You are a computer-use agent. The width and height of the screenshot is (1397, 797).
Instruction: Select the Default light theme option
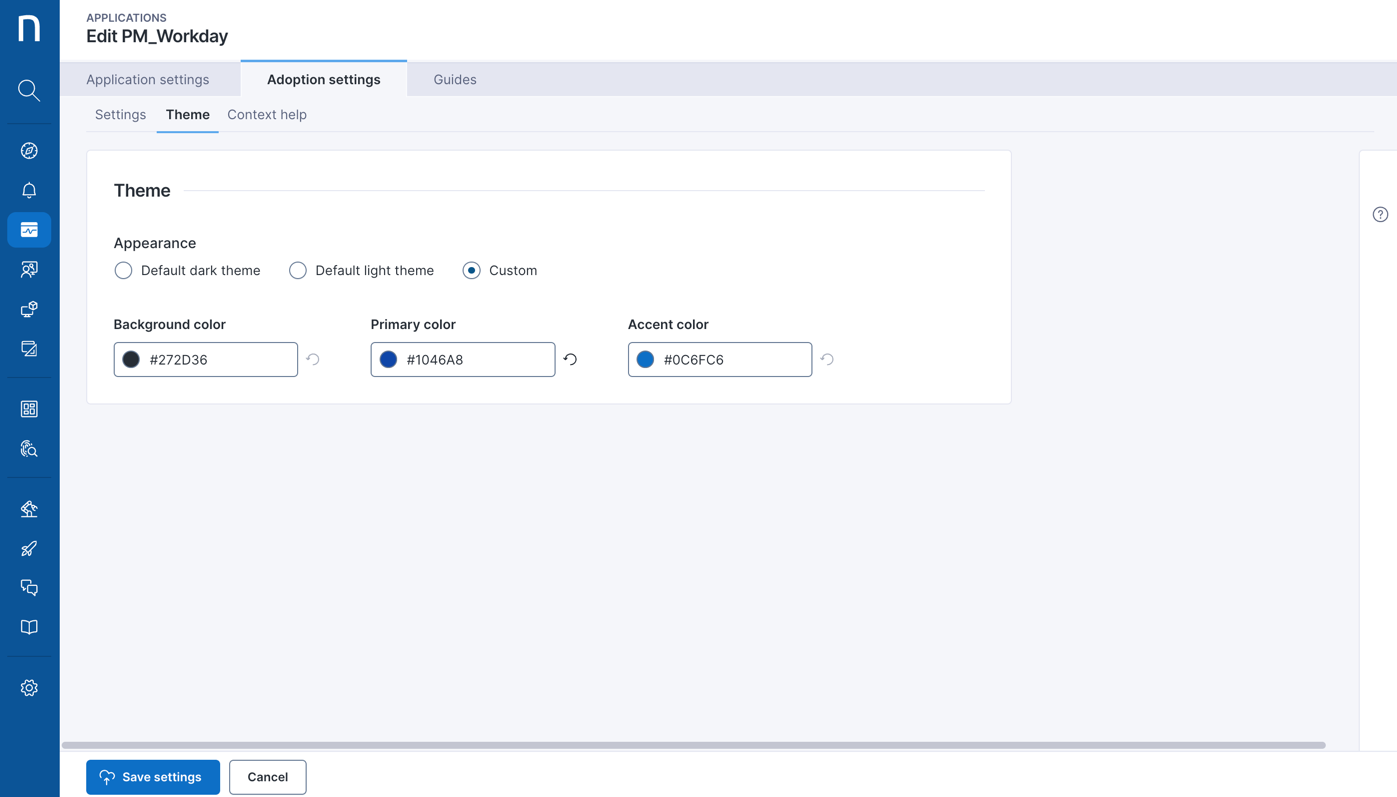point(297,270)
